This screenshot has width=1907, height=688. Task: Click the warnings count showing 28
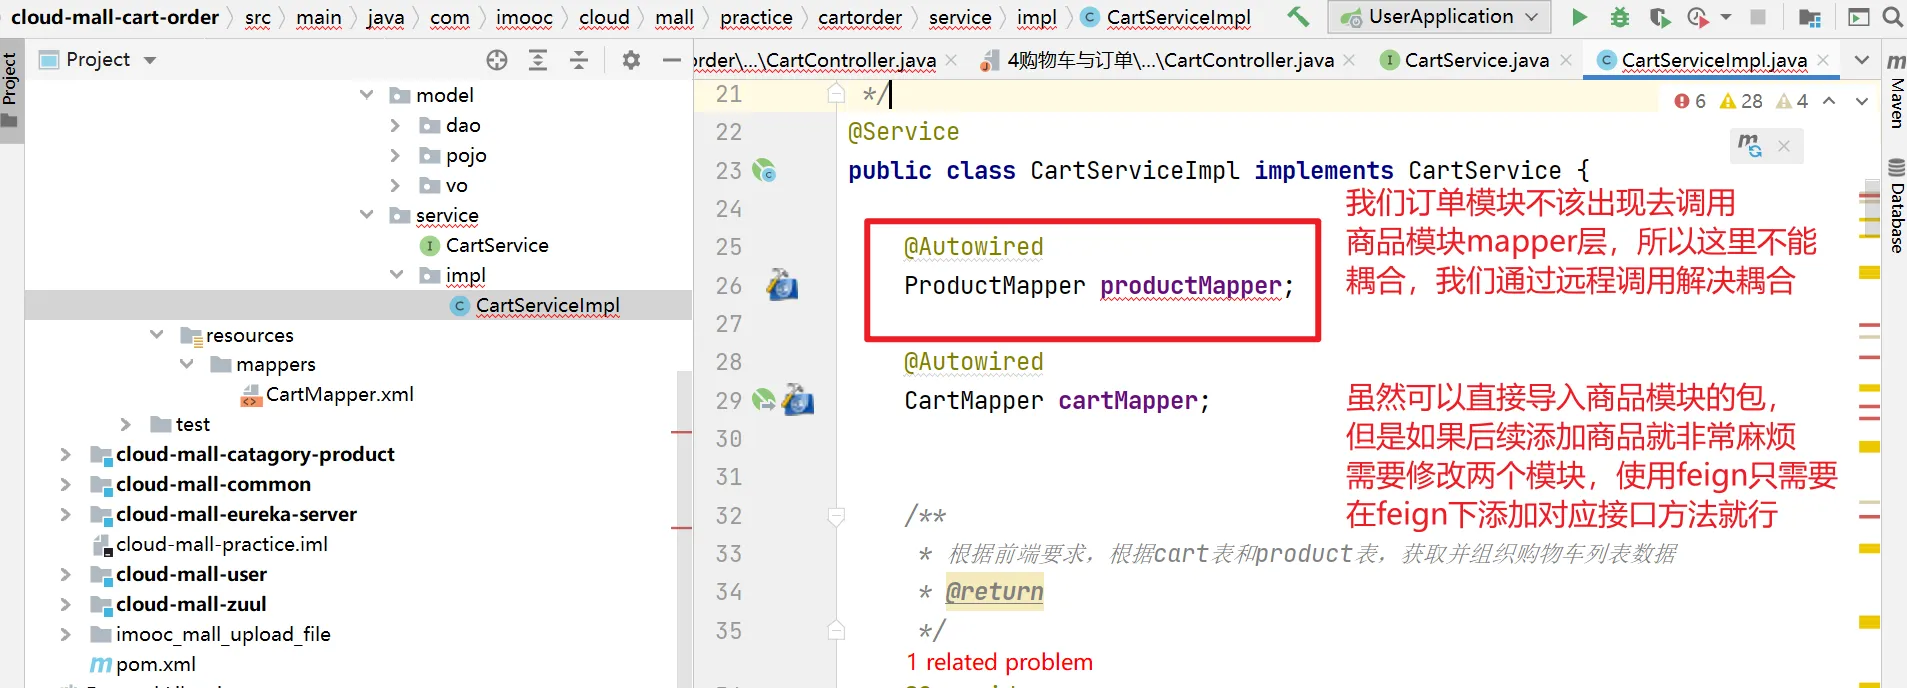(1741, 101)
